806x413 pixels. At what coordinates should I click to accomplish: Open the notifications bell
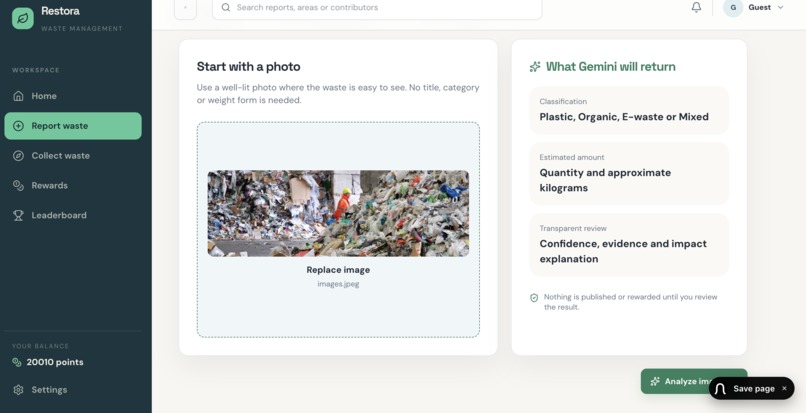[x=696, y=7]
